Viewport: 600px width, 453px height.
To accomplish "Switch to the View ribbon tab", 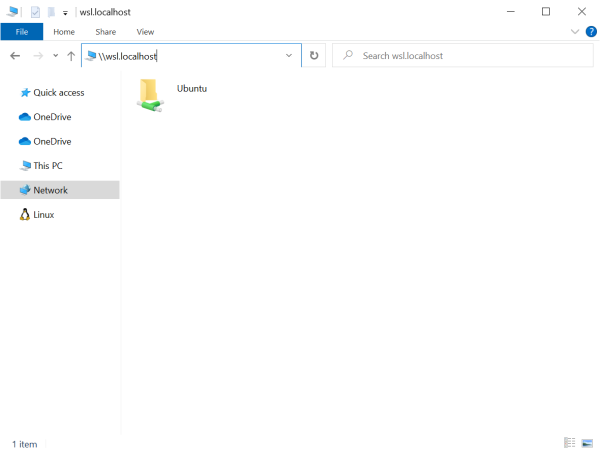I will pos(145,32).
